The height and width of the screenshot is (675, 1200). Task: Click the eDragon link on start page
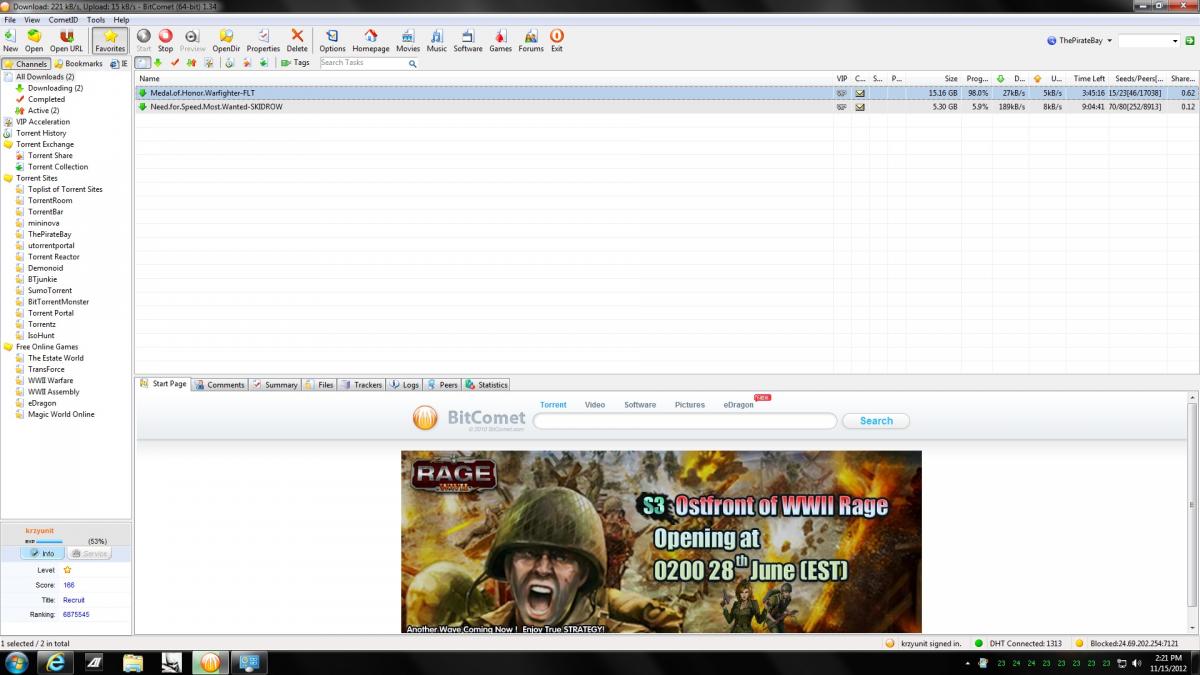pos(738,405)
